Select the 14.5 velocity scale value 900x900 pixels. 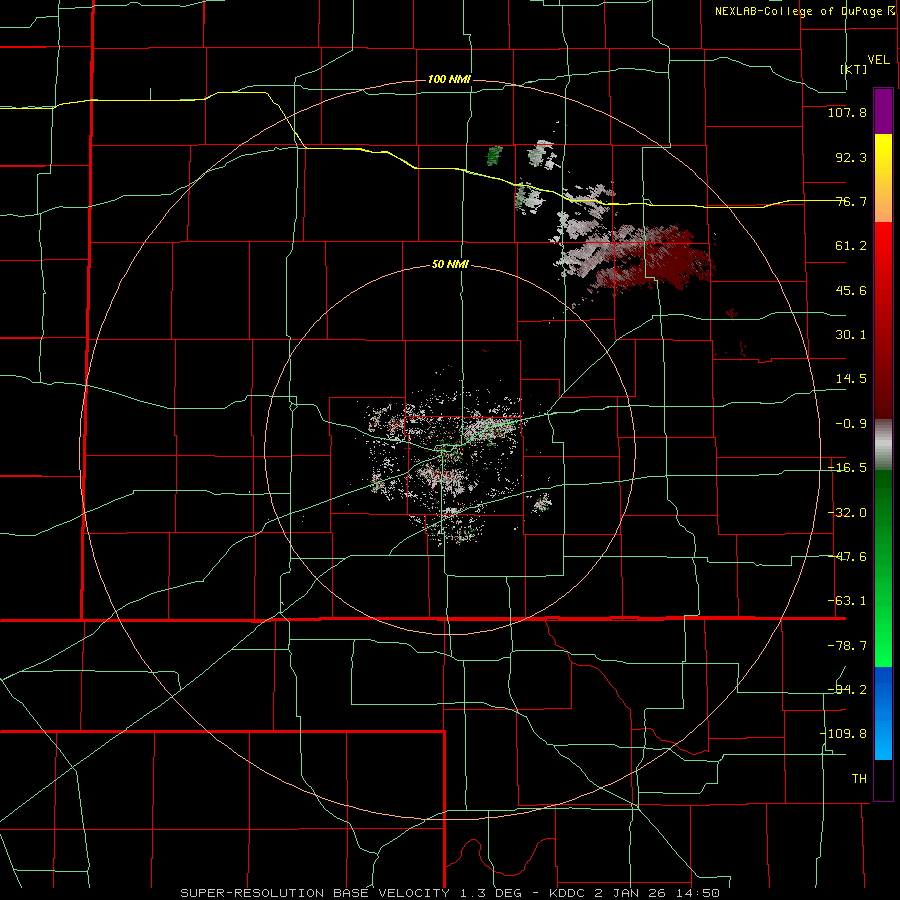pos(851,379)
